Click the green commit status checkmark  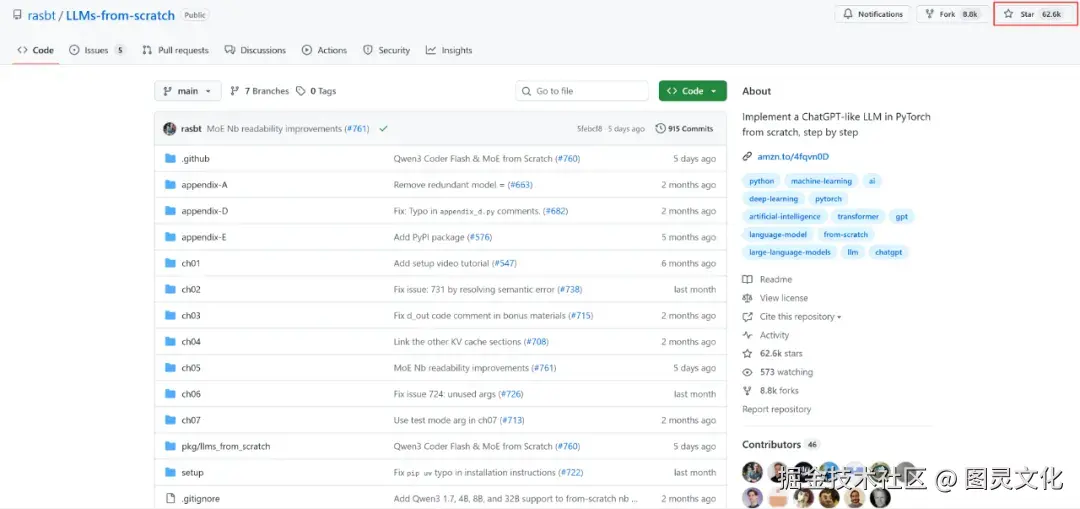click(x=383, y=129)
